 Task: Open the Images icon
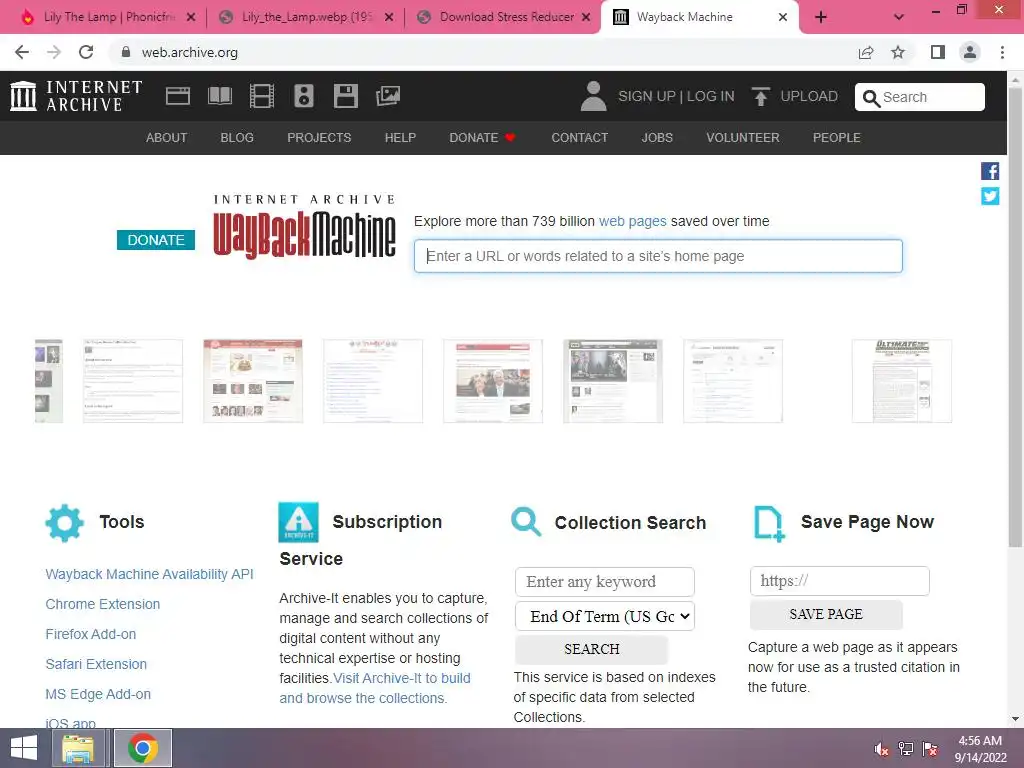coord(388,96)
